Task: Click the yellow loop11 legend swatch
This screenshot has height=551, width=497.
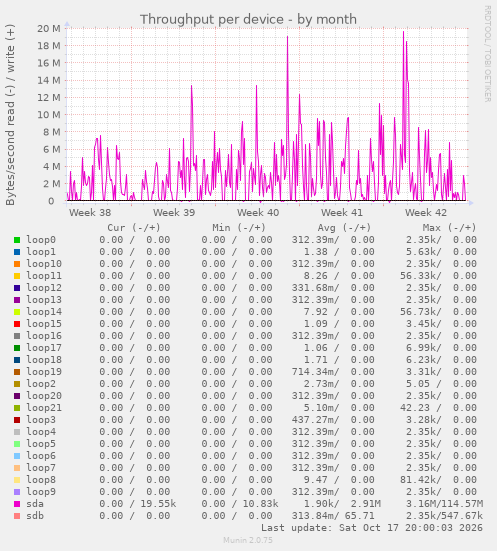Action: [x=17, y=276]
